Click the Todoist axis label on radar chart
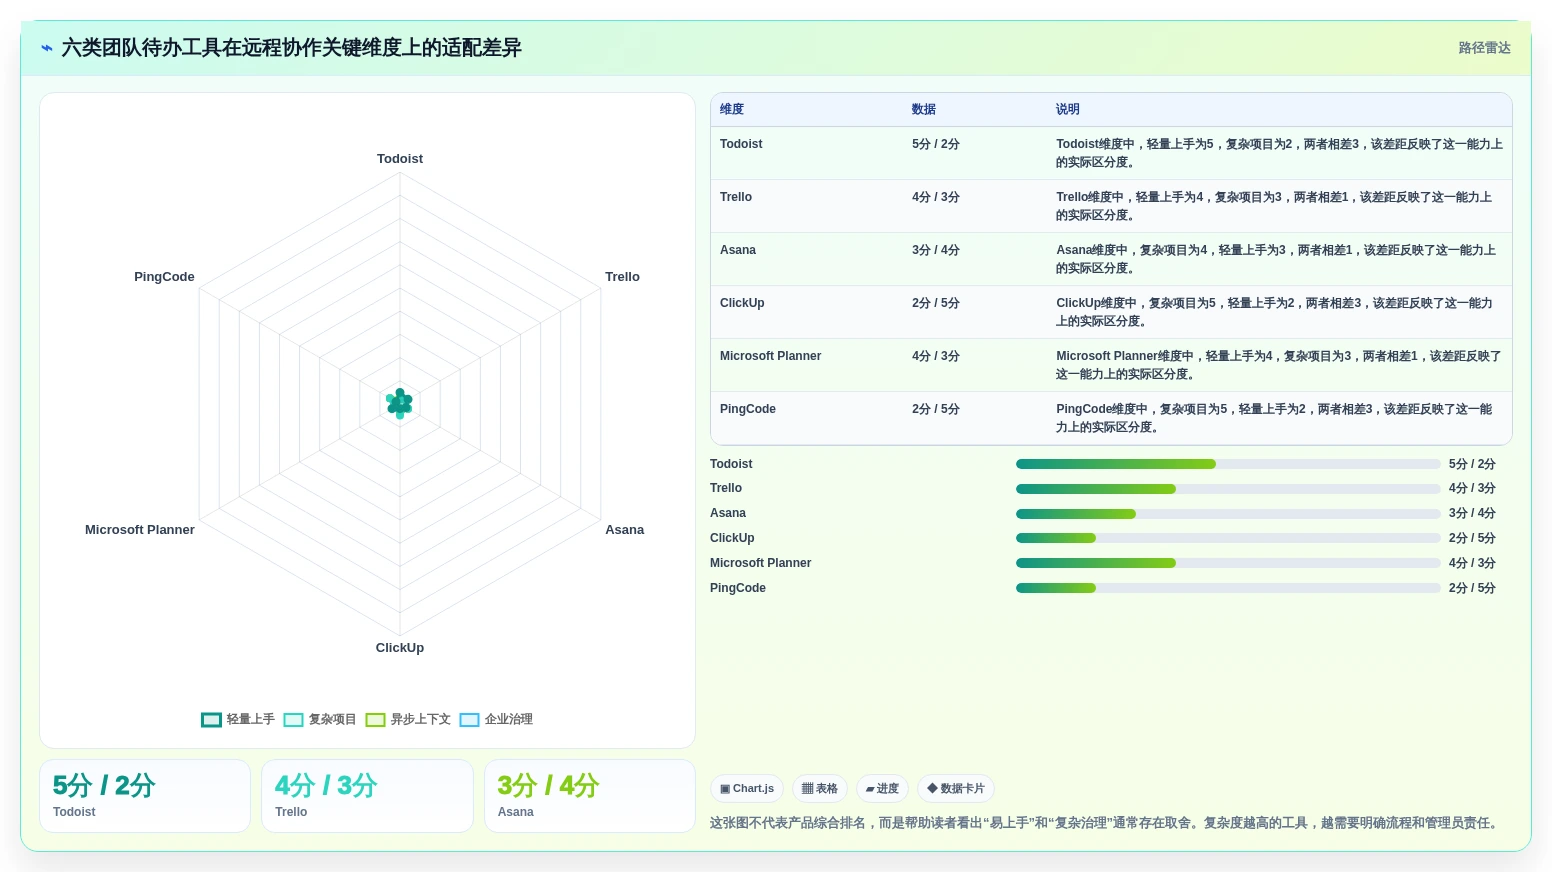The image size is (1552, 872). [x=400, y=159]
